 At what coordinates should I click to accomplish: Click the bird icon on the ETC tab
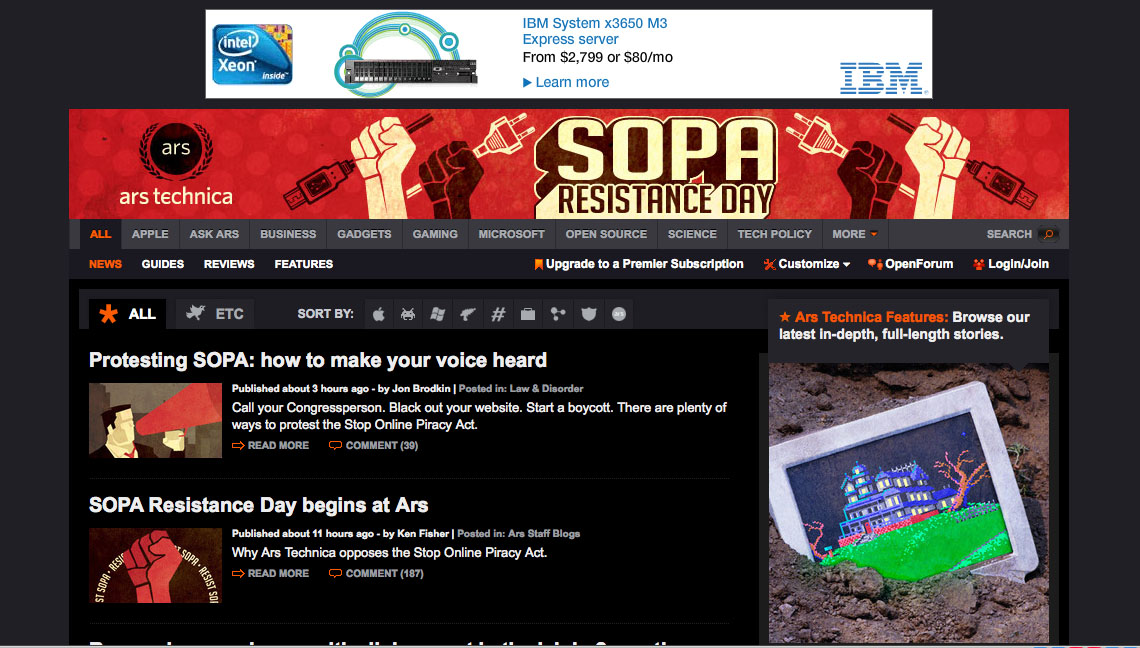196,313
